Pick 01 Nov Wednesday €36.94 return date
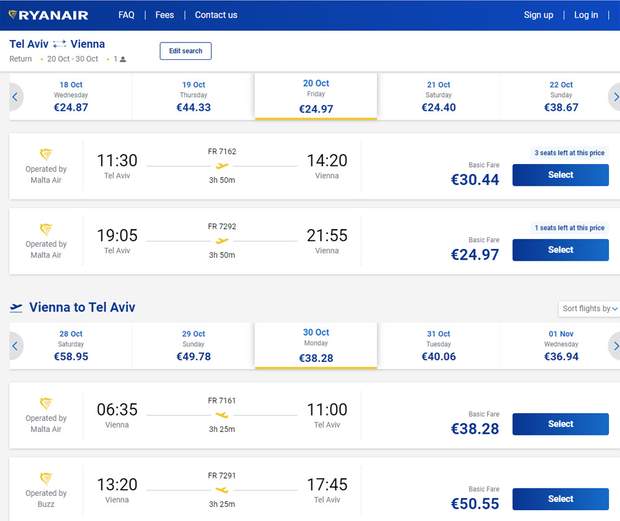Image resolution: width=620 pixels, height=521 pixels. tap(560, 345)
